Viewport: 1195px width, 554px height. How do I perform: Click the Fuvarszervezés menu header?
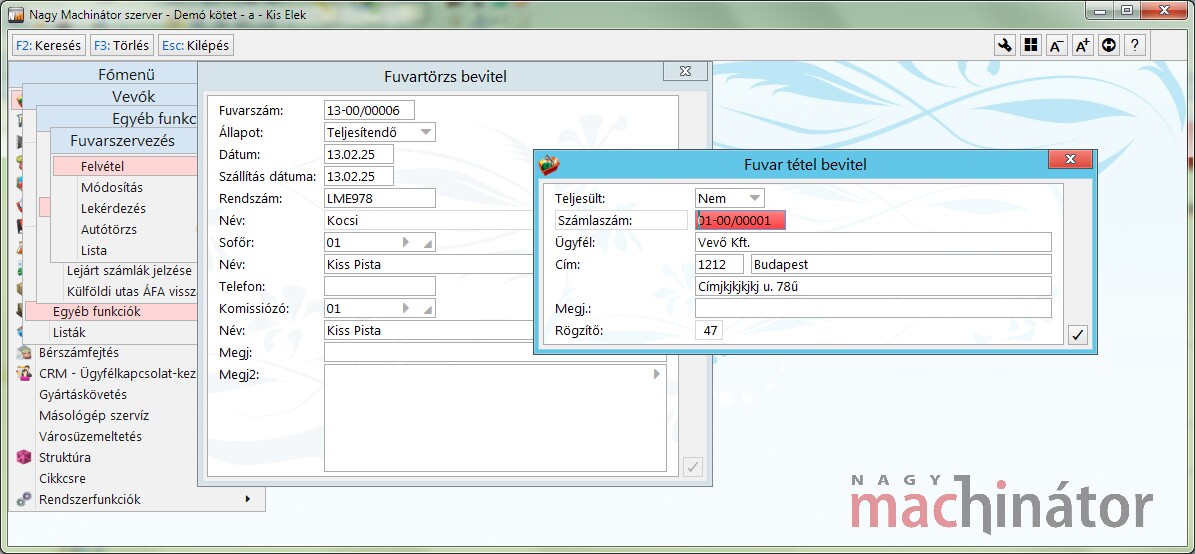point(123,140)
